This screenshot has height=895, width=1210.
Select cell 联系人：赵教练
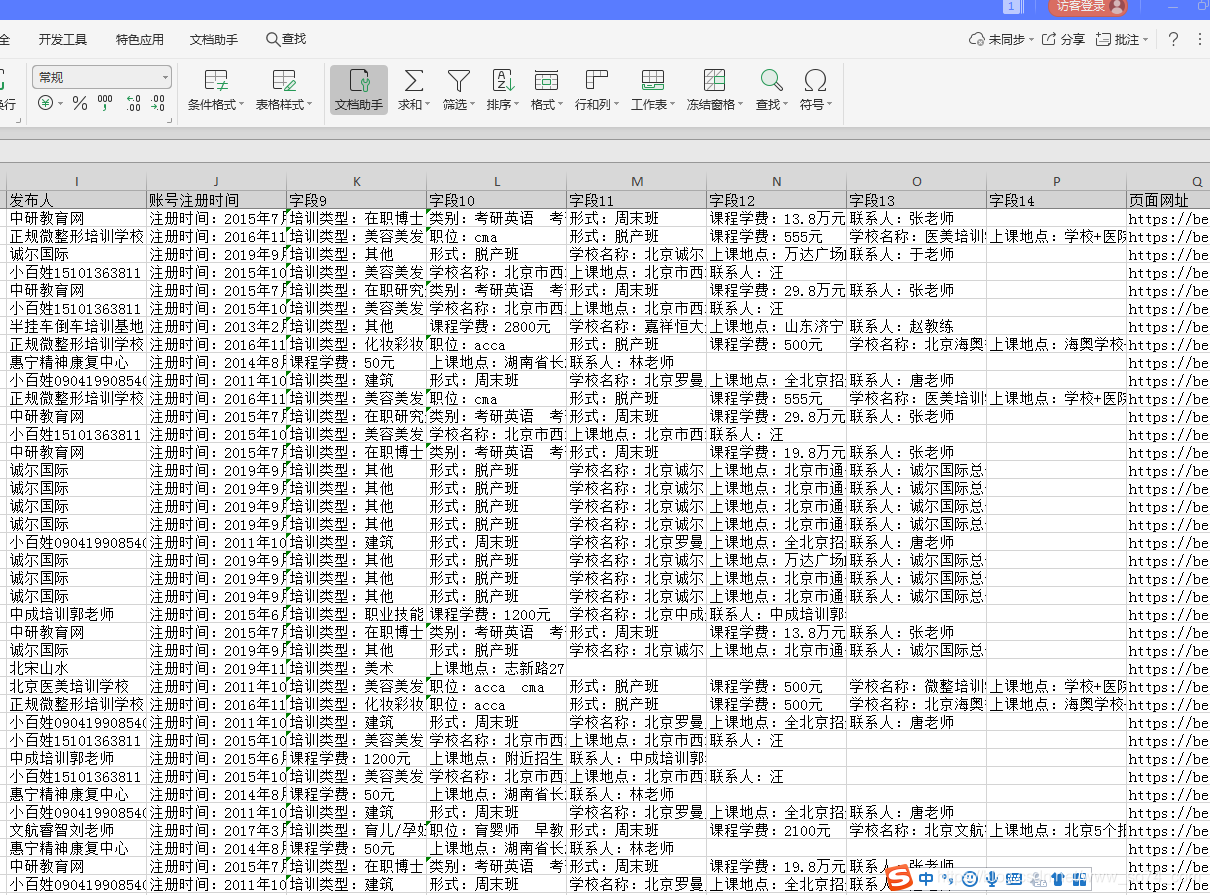coord(917,327)
